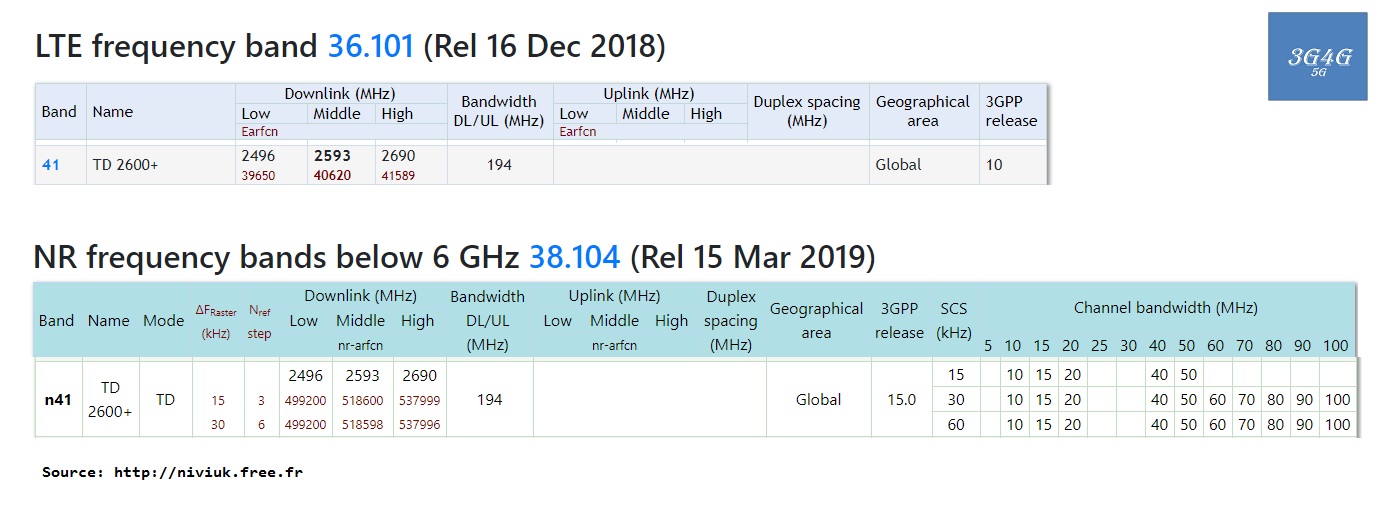Image resolution: width=1385 pixels, height=513 pixels.
Task: Click the 41589 high Earfcn value
Action: coord(398,176)
